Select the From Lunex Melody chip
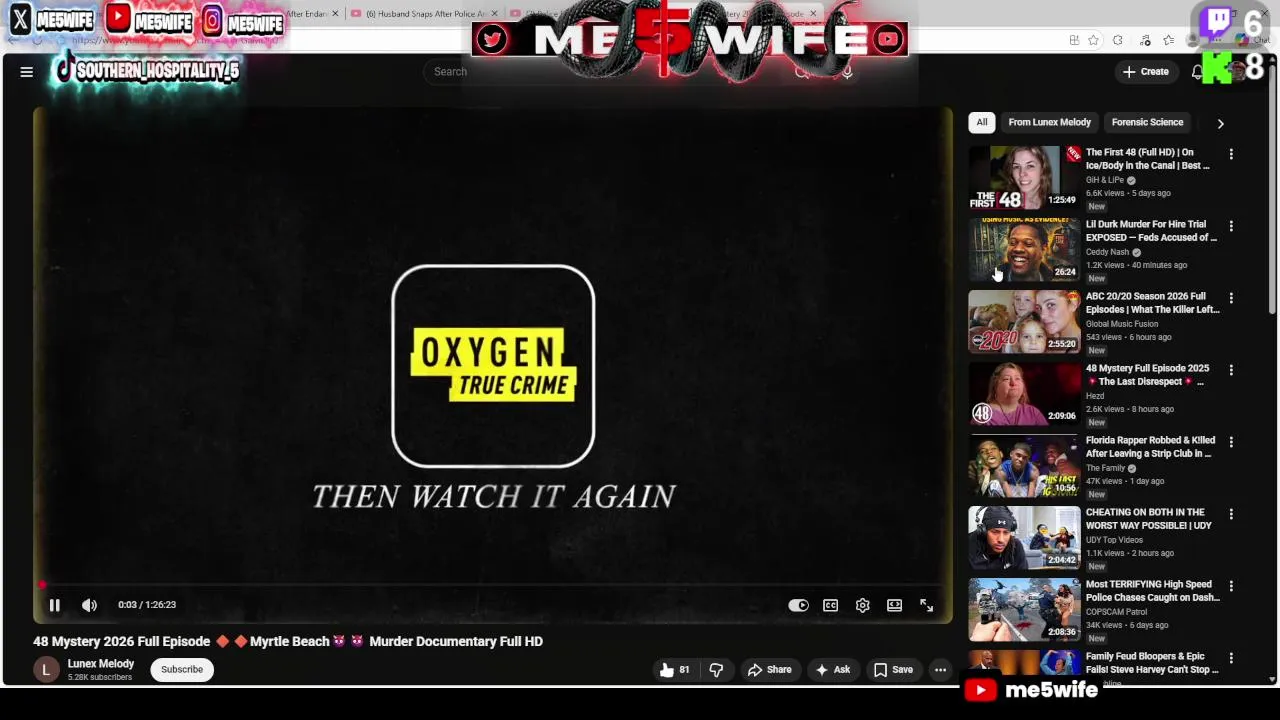This screenshot has width=1280, height=720. tap(1049, 122)
